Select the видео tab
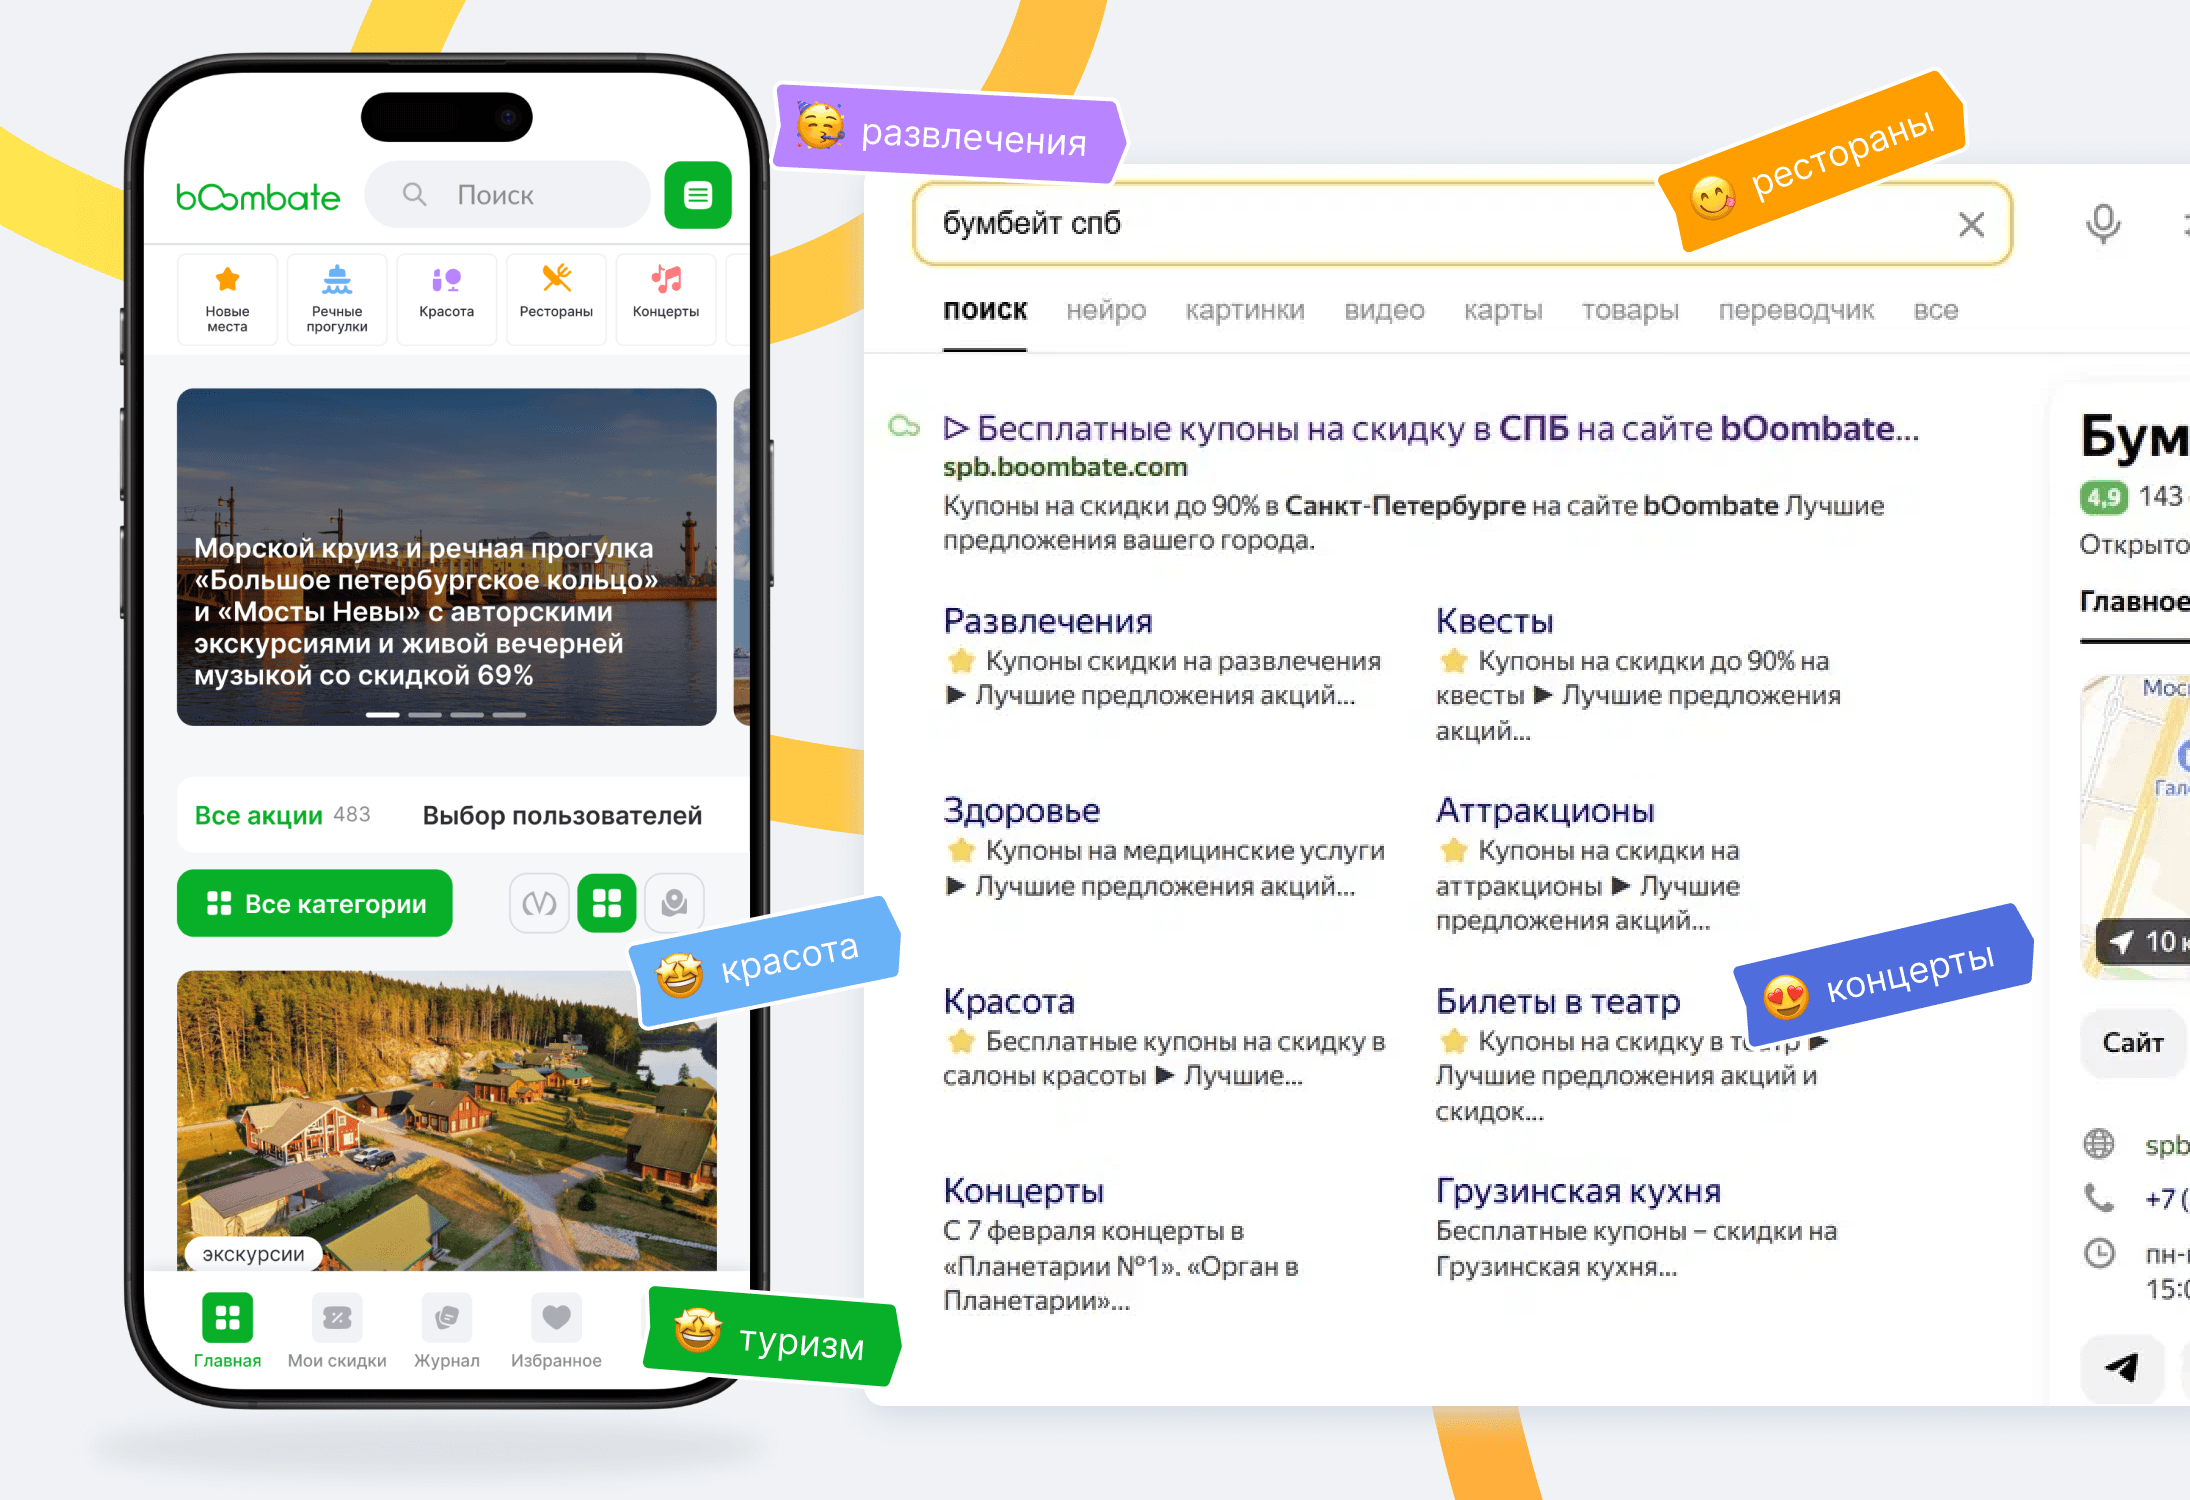Screen dimensions: 2190x1500 point(1384,311)
